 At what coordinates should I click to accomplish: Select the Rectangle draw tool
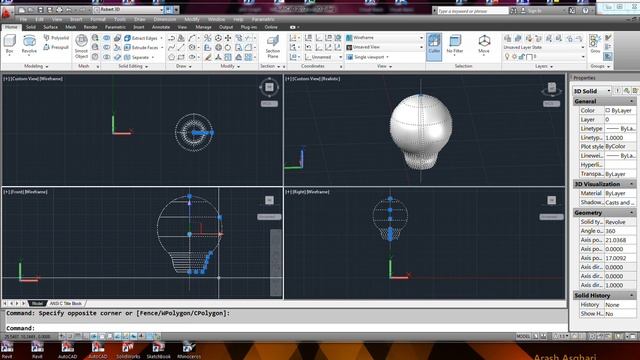click(181, 58)
